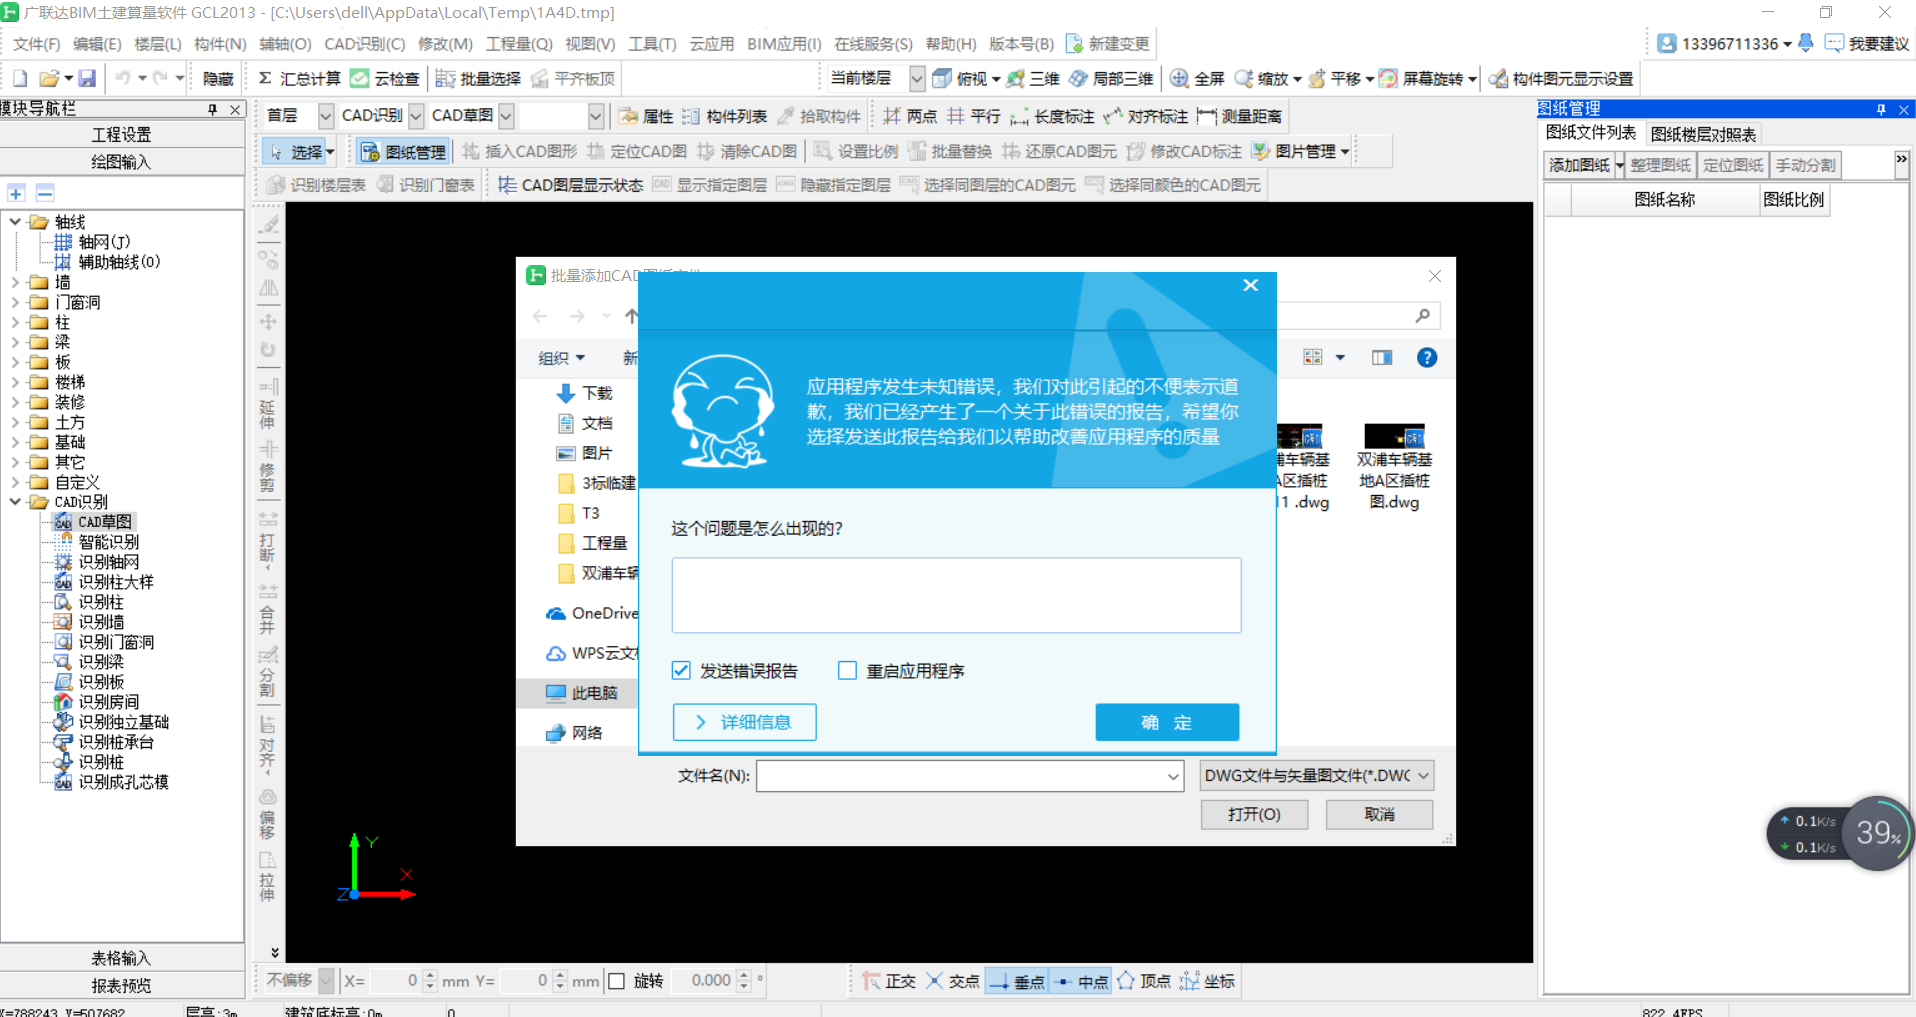Viewport: 1916px width, 1017px height.
Task: Open the 当前楼层 dropdown
Action: point(917,78)
